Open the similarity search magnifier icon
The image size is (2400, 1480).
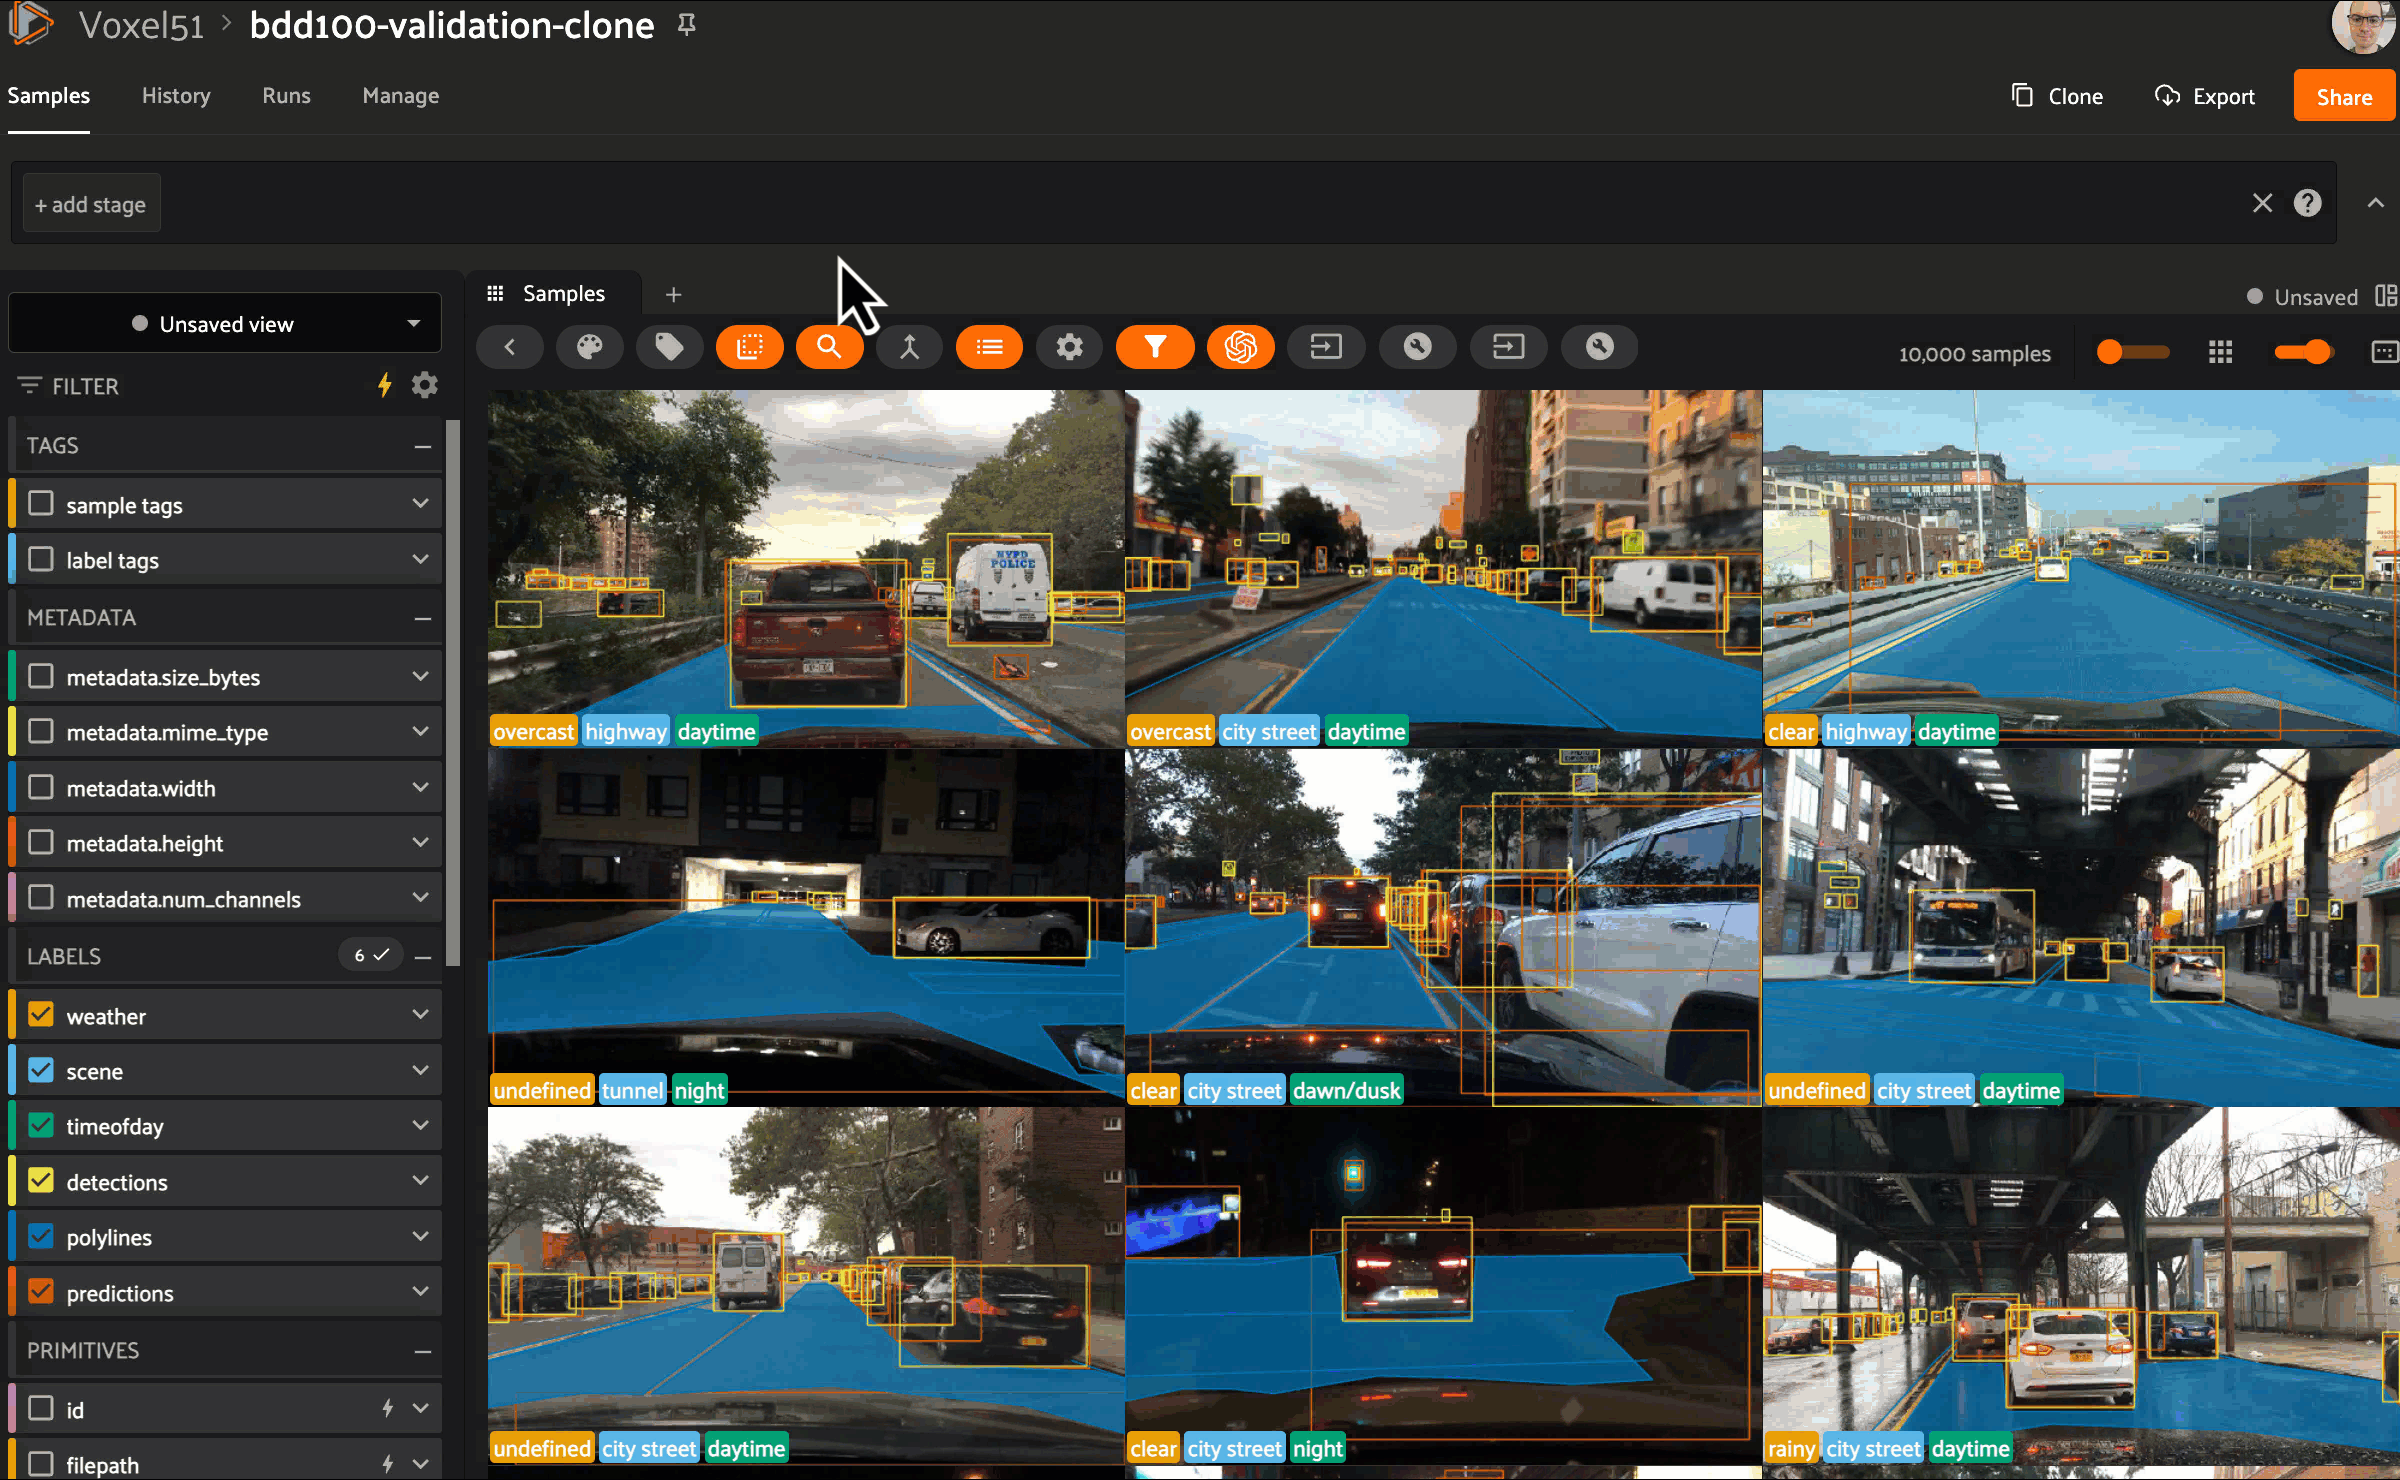click(x=829, y=347)
